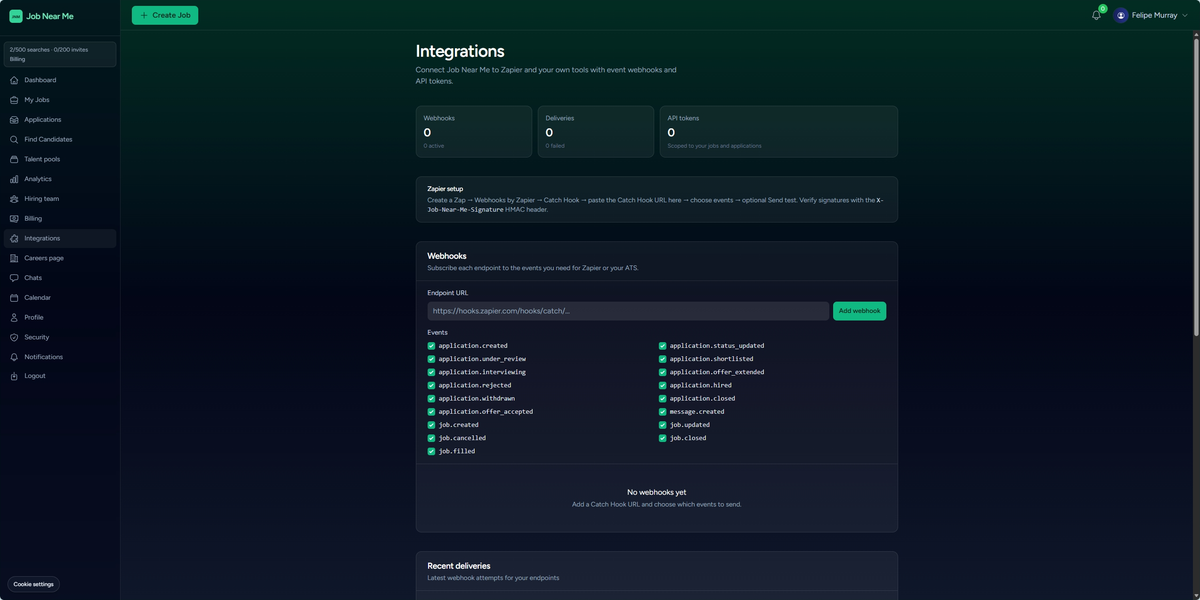Toggle job.cancelled checkbox
This screenshot has width=1200, height=600.
pos(431,438)
